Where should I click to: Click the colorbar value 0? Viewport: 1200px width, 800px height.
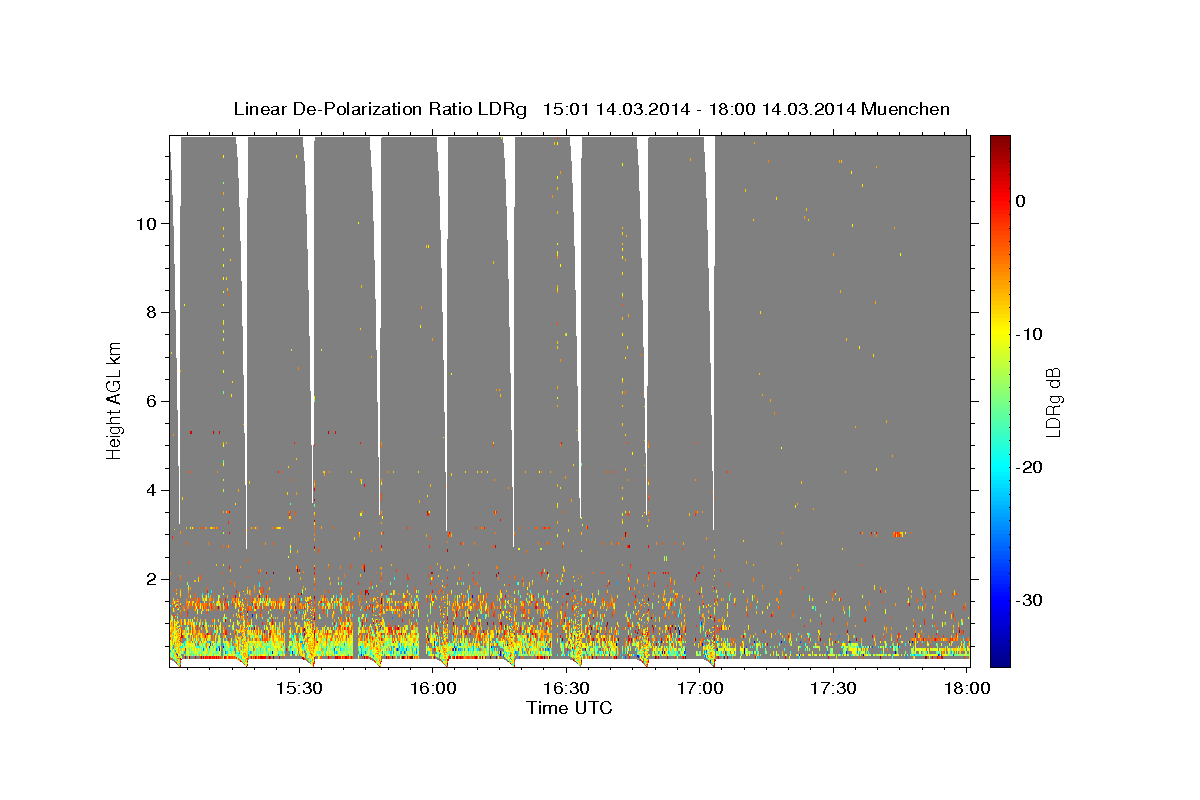[x=1021, y=201]
